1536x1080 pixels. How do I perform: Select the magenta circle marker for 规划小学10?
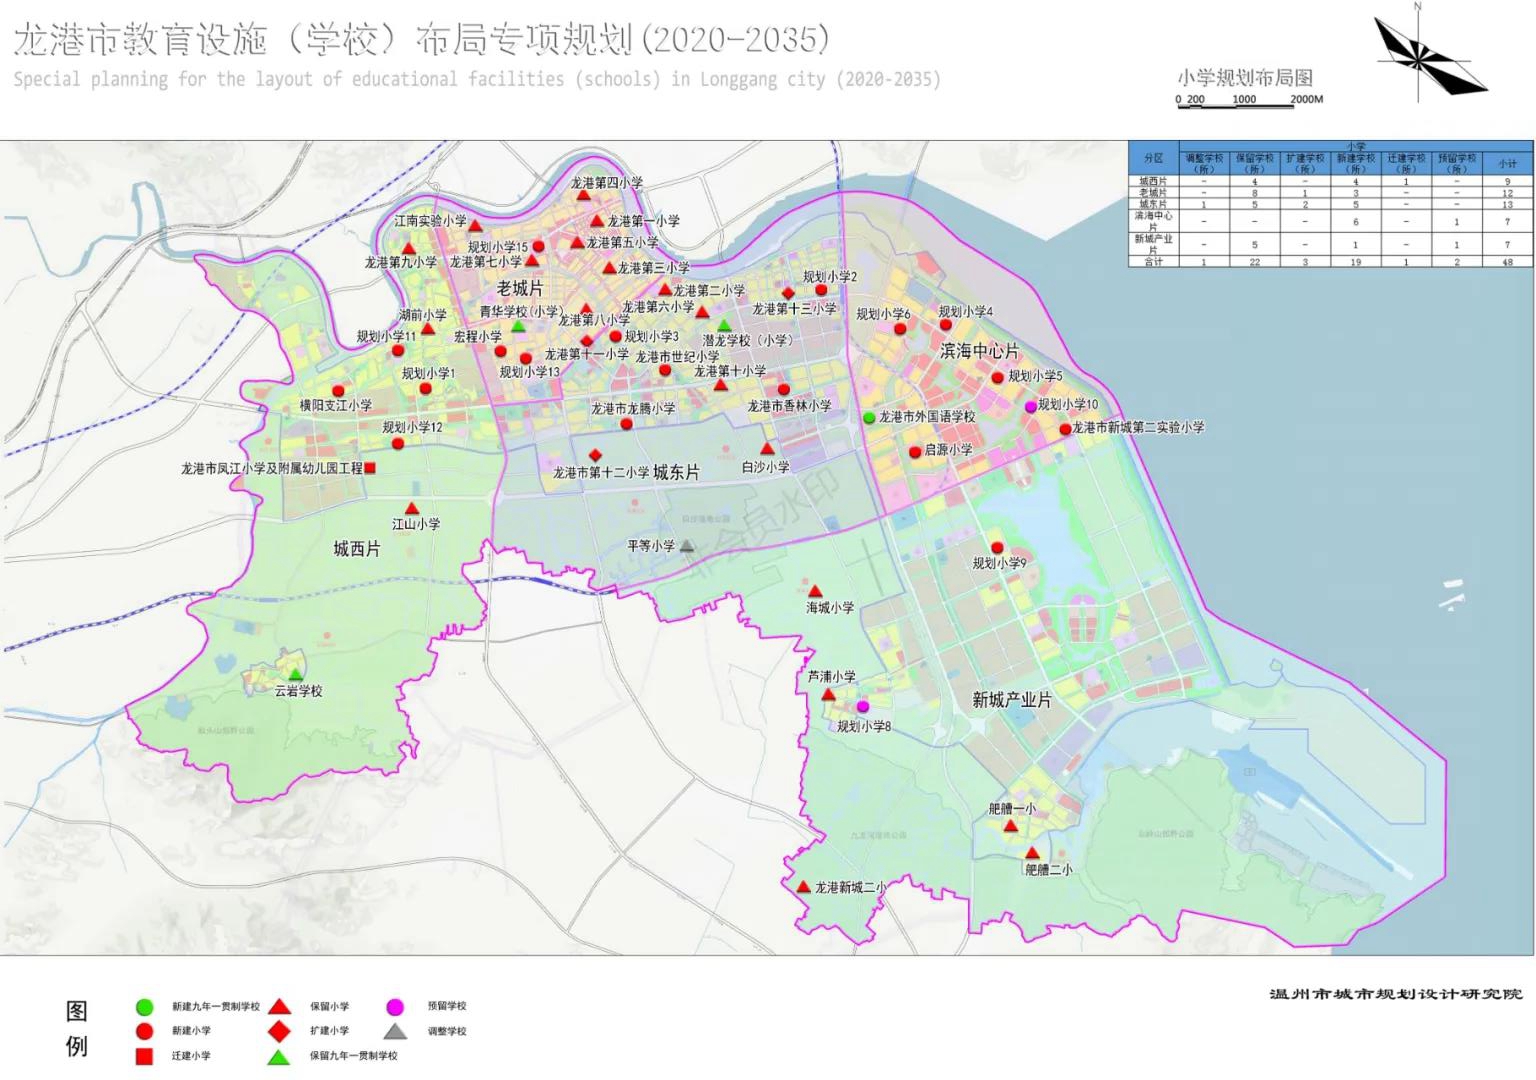click(1030, 407)
